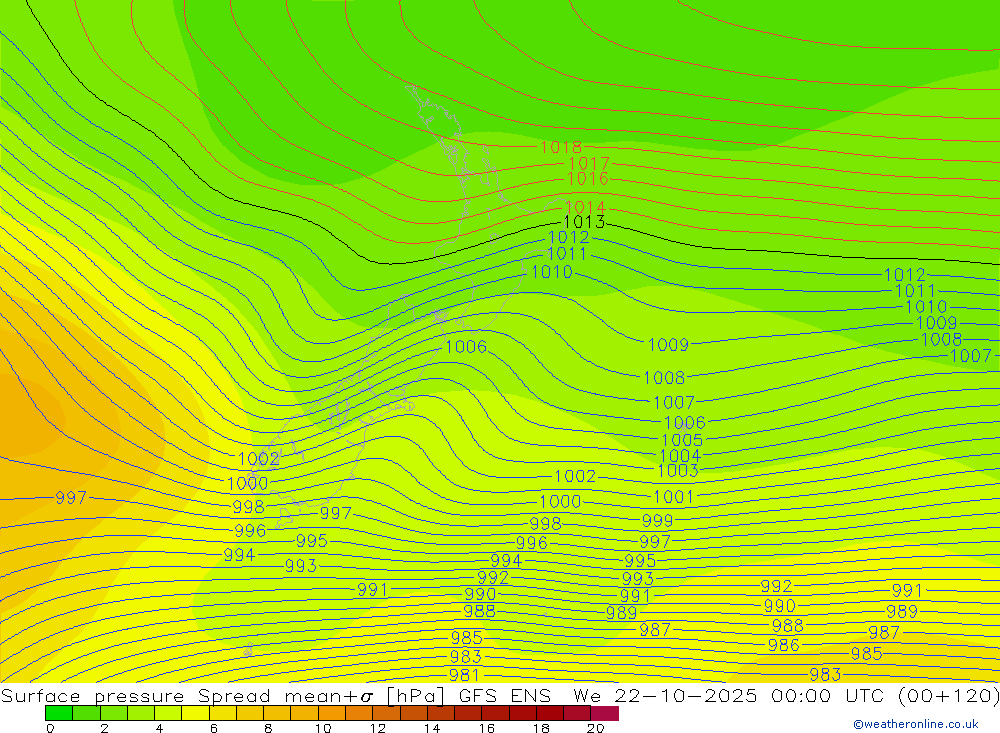This screenshot has width=1000, height=733.
Task: Select the 1016 pressure contour label
Action: 587,179
